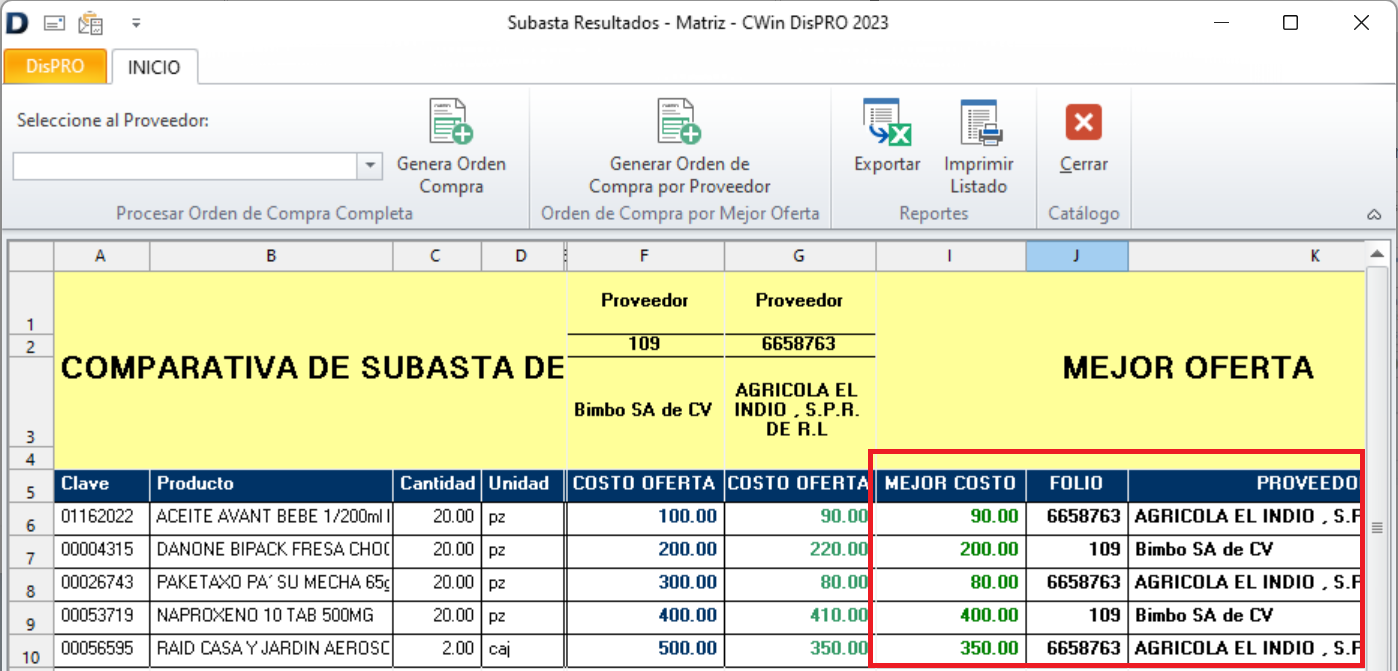Click the red Cerrar icon in Catálogo group
Screen dimensions: 1398x671
(x=1083, y=122)
